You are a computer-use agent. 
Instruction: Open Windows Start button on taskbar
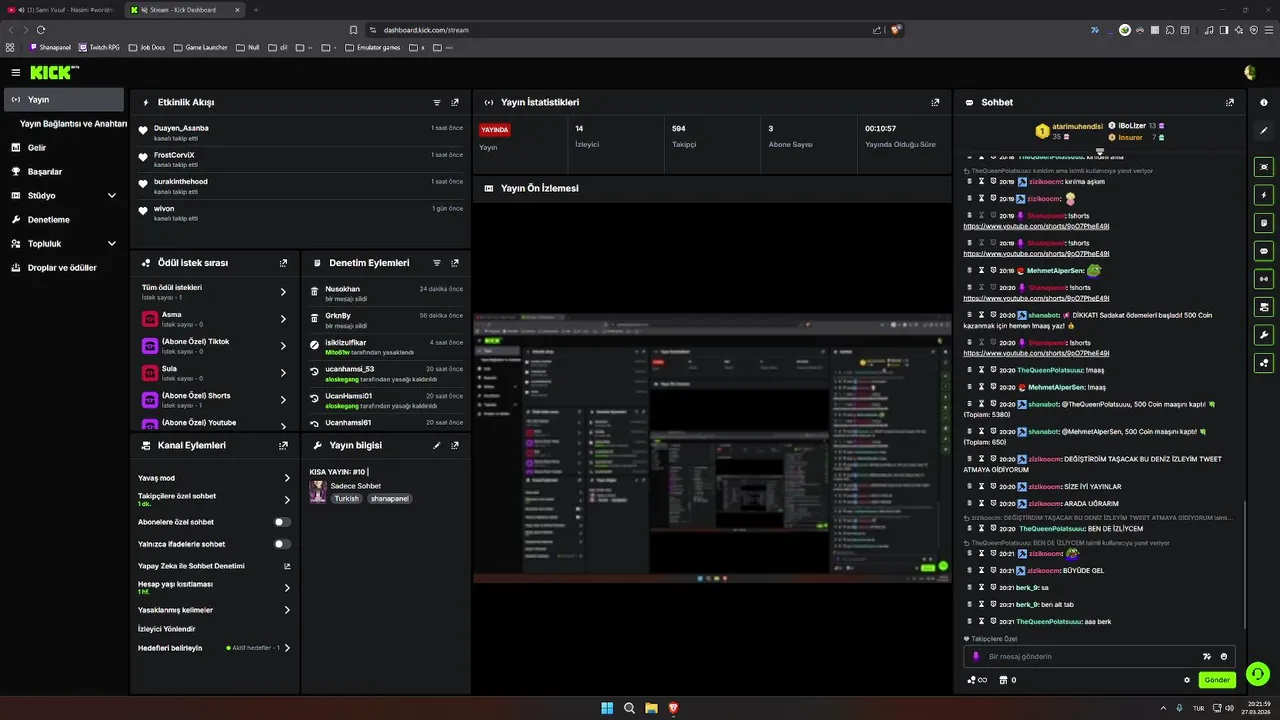607,708
